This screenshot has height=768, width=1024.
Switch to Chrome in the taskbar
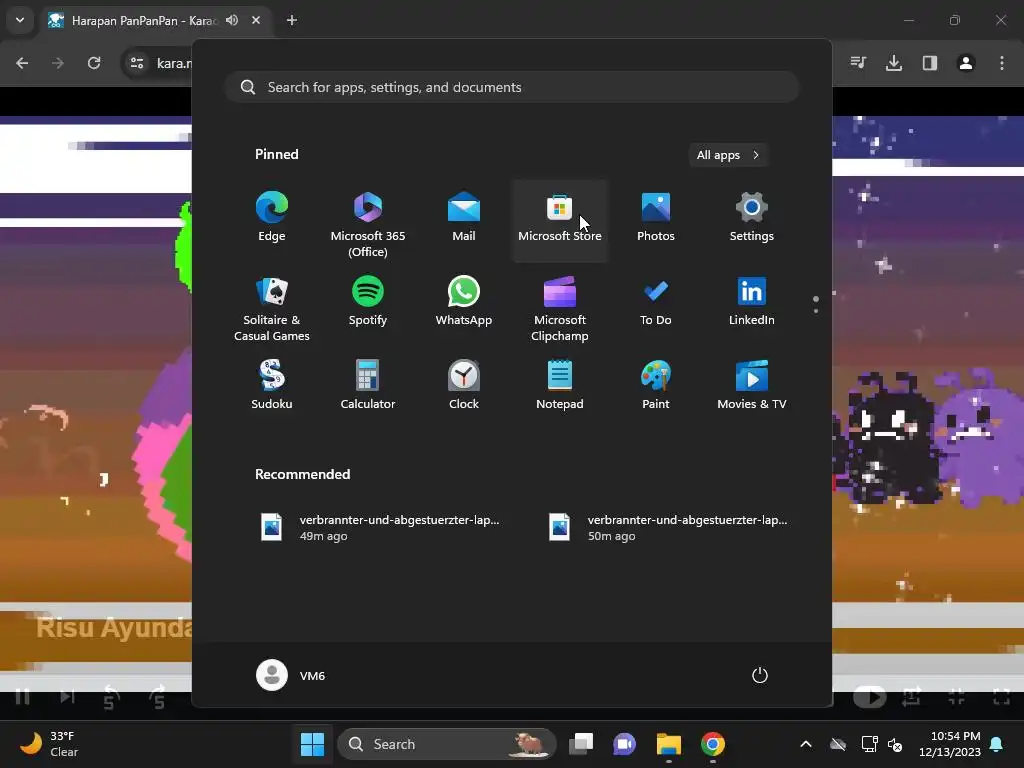(712, 744)
